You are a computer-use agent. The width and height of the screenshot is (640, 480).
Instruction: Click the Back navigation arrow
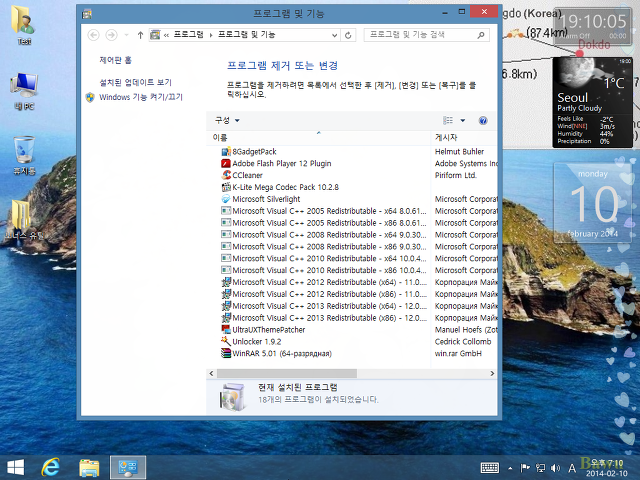click(93, 35)
